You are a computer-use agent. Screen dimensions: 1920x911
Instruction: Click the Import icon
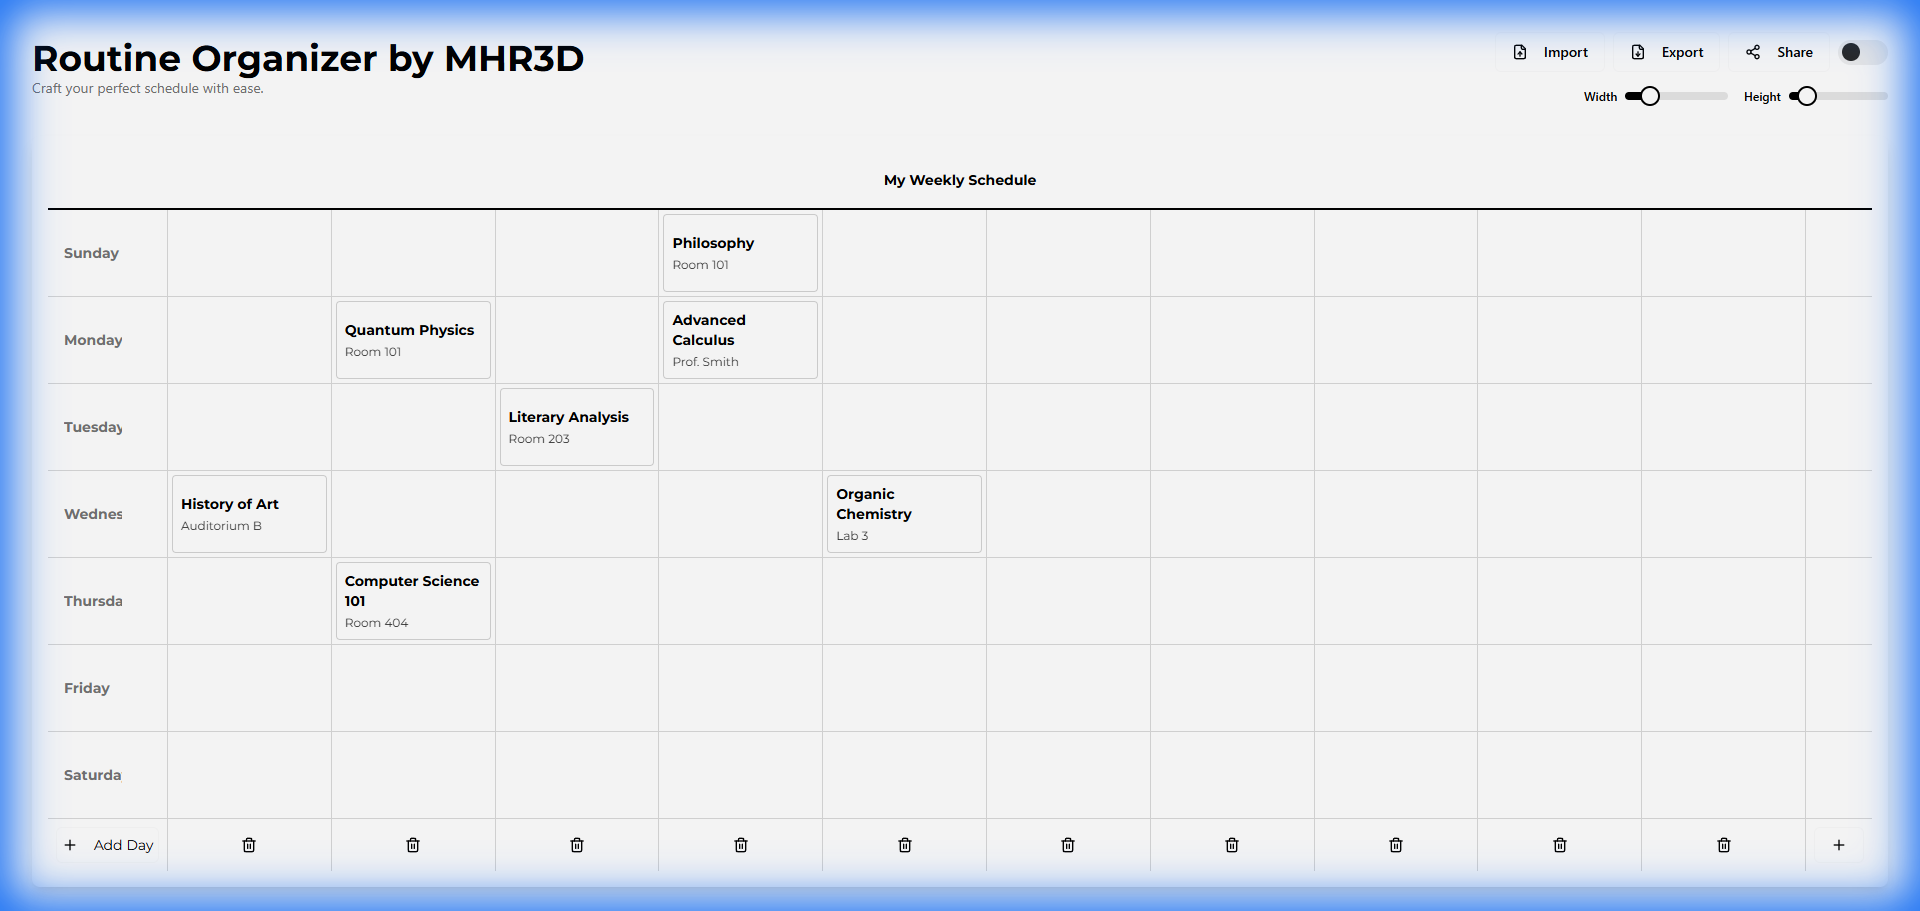(x=1521, y=52)
